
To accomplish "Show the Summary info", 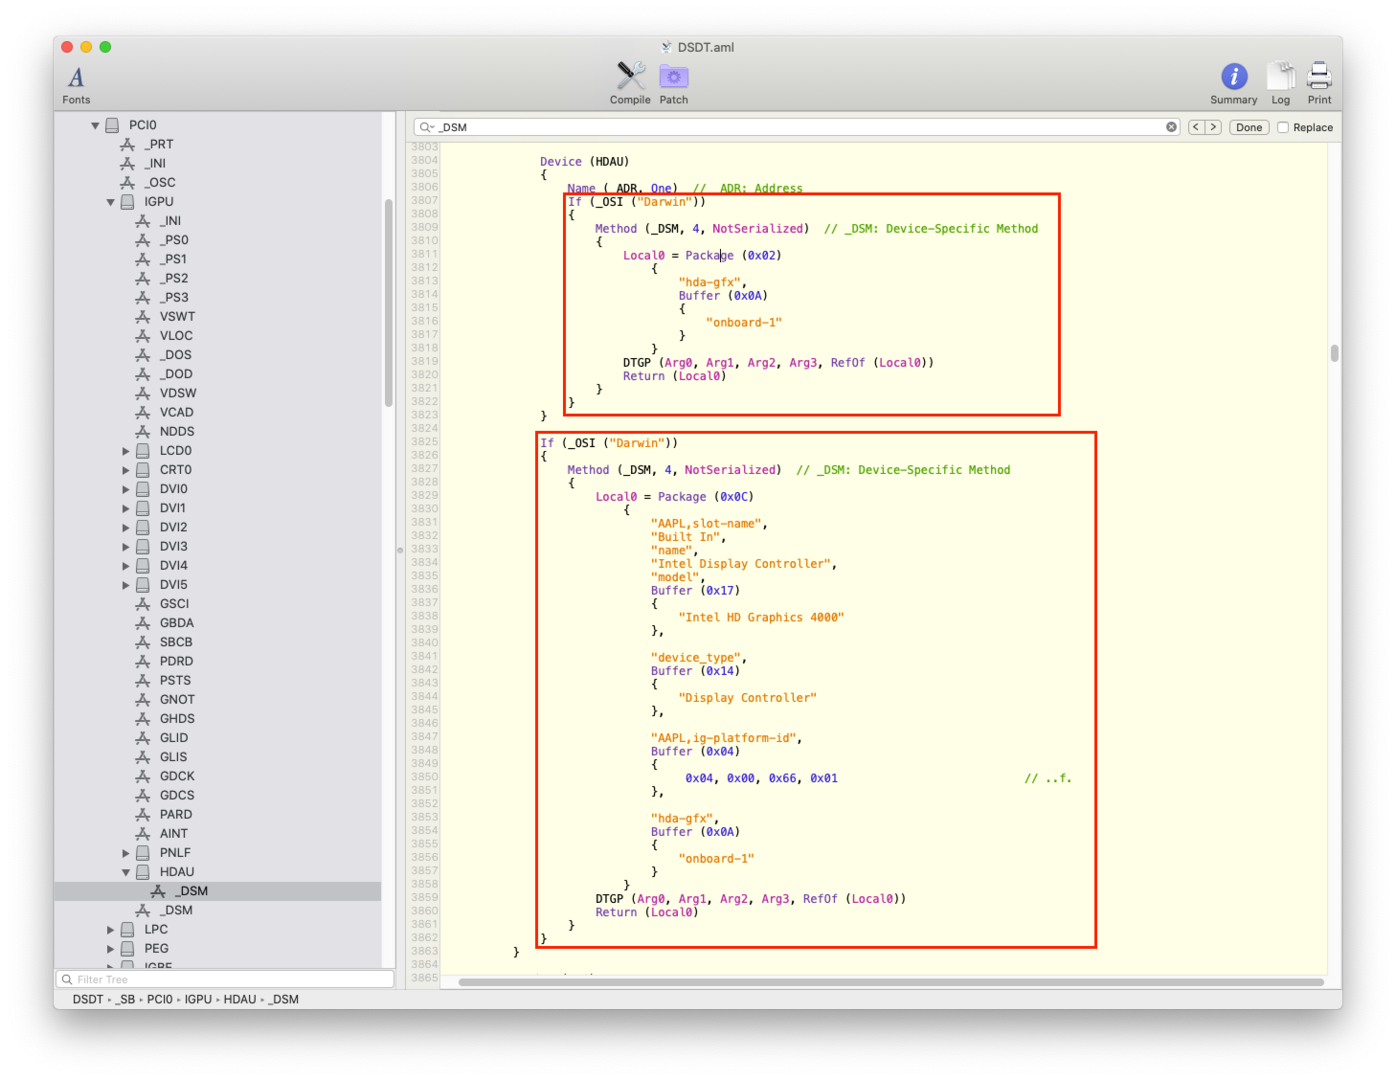I will (1234, 77).
